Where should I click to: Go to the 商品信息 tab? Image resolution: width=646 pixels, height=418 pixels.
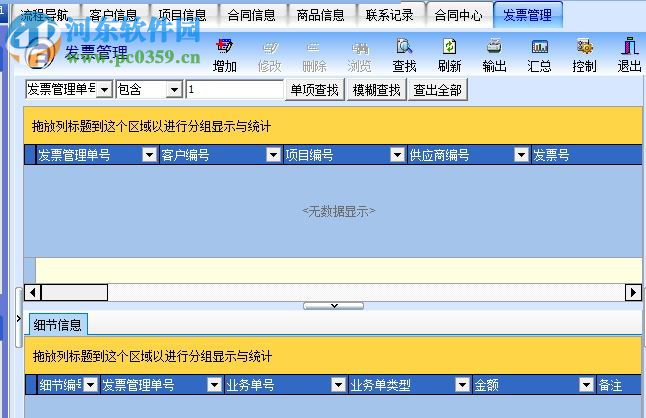pyautogui.click(x=321, y=15)
